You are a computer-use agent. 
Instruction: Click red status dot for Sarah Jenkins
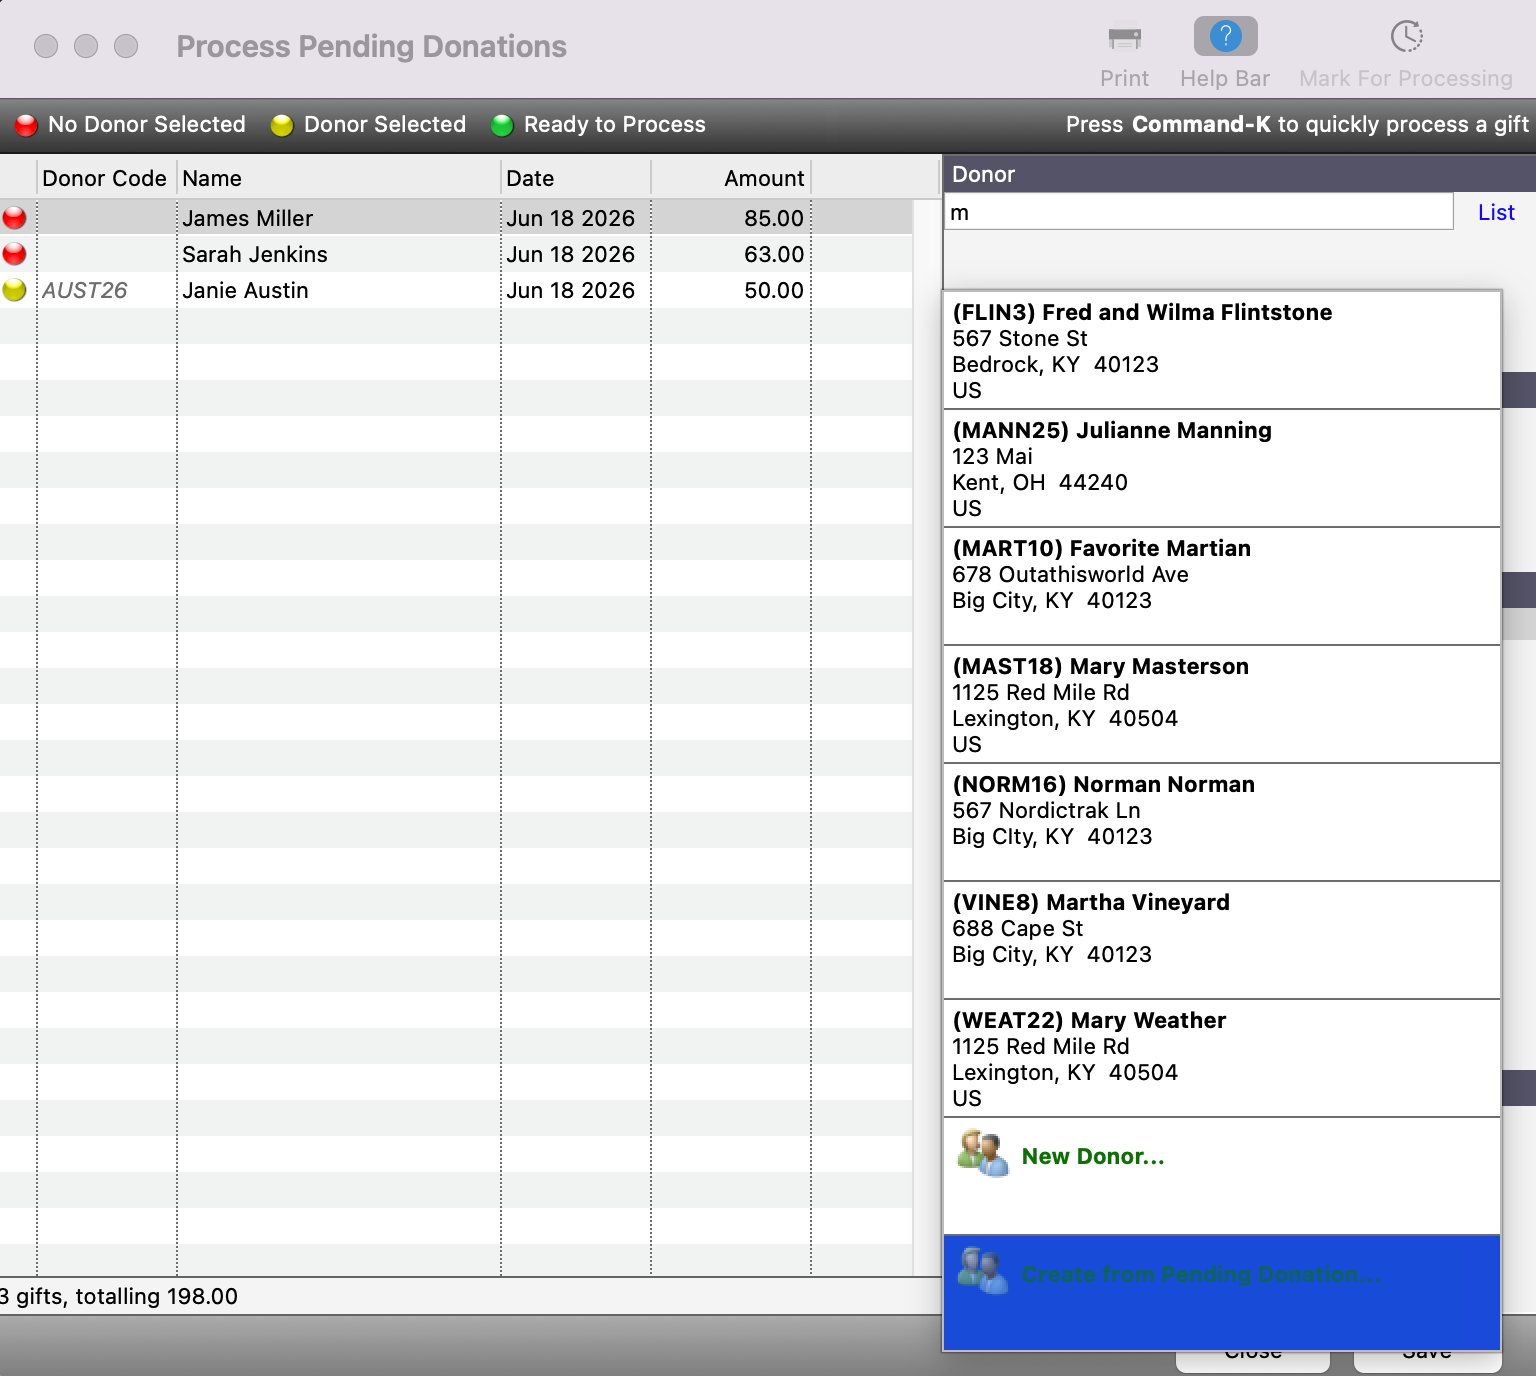coord(14,253)
